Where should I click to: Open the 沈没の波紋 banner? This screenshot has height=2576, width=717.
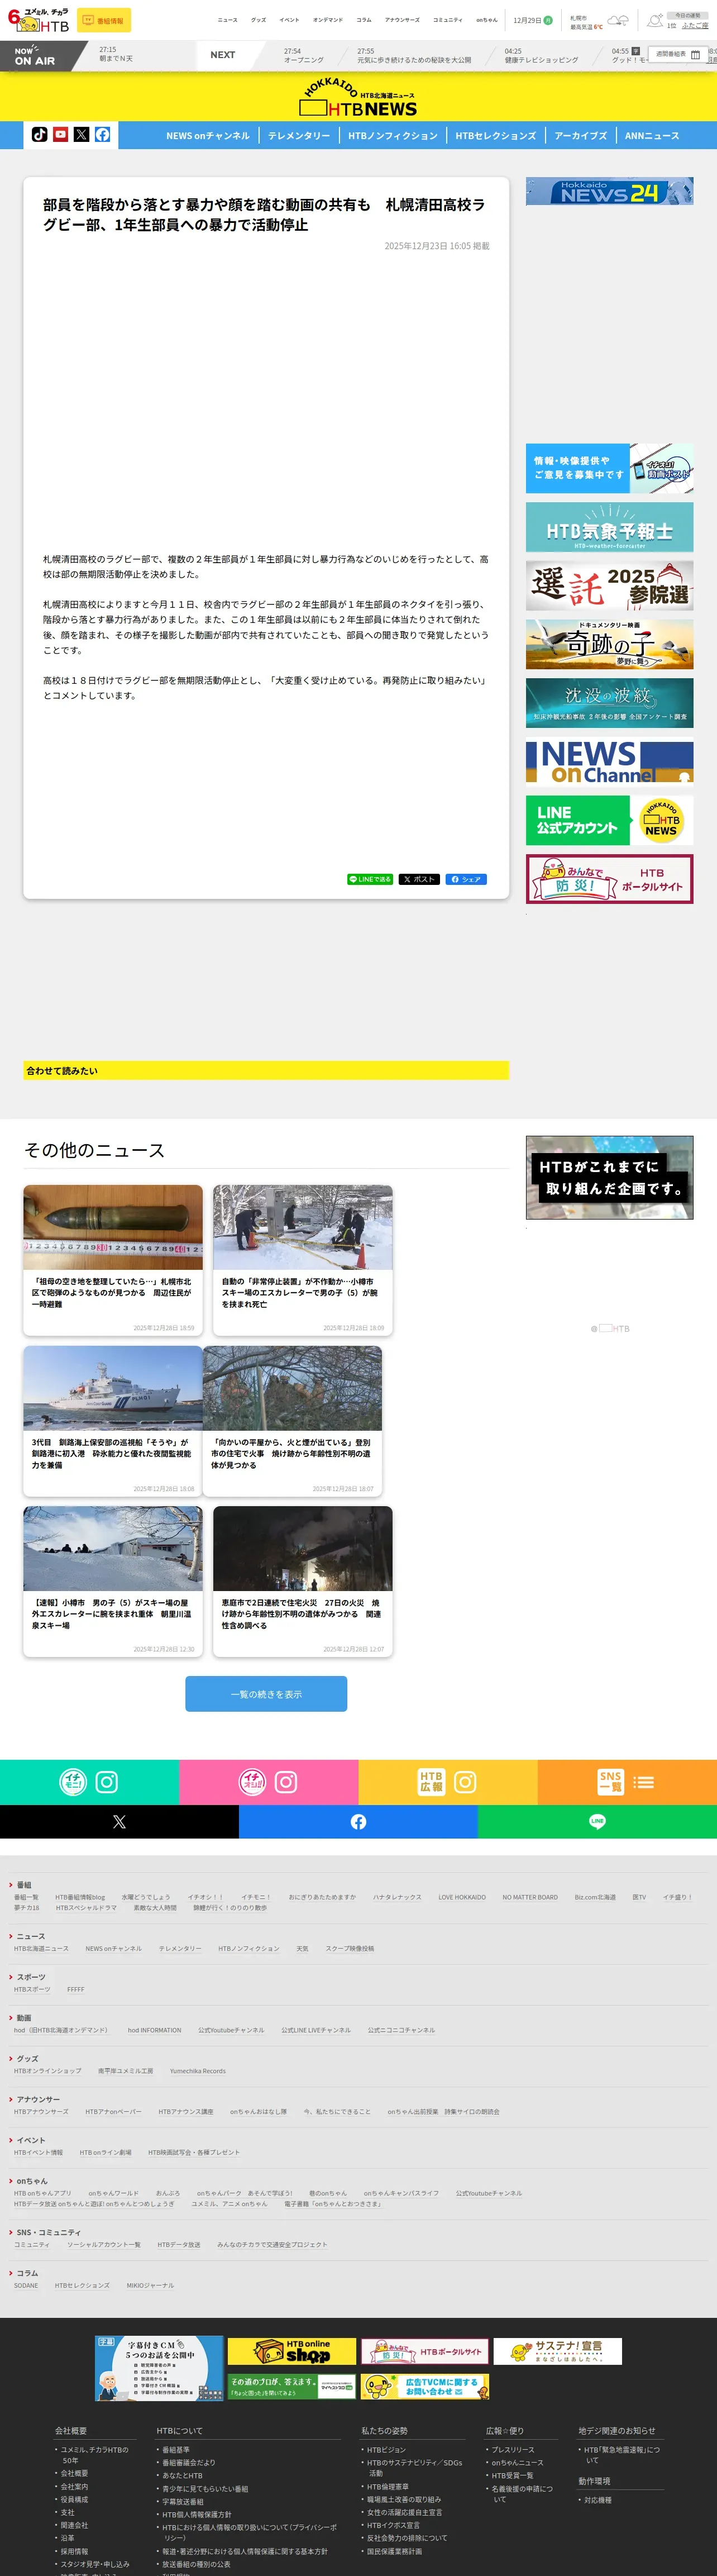(609, 703)
